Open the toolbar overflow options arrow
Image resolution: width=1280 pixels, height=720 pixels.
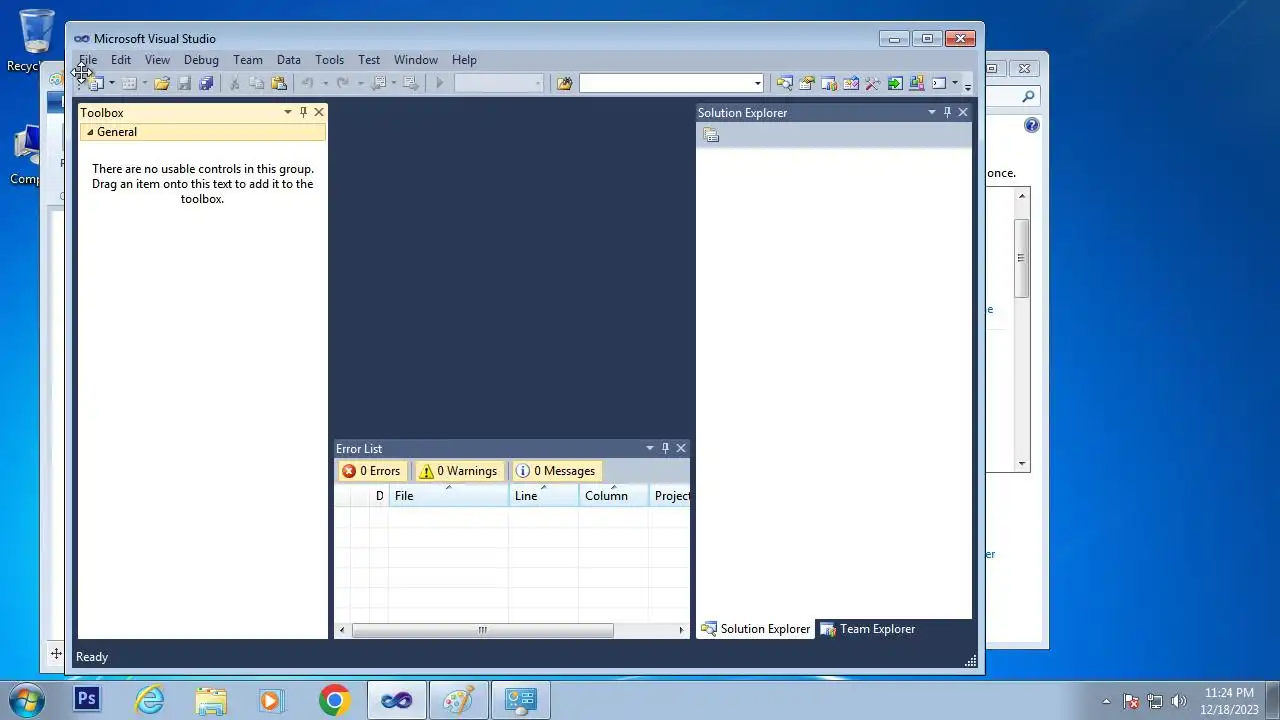(x=967, y=86)
